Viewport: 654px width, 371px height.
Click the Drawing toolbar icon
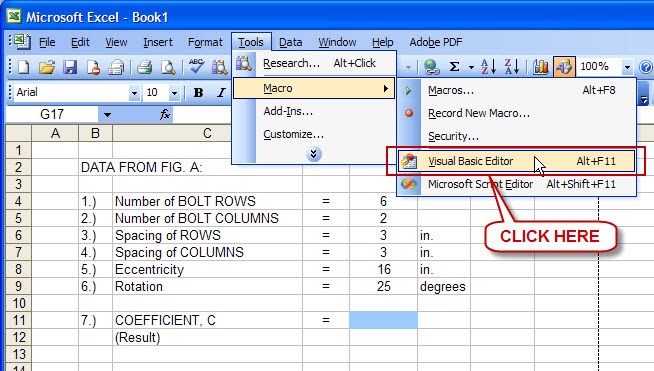(564, 67)
